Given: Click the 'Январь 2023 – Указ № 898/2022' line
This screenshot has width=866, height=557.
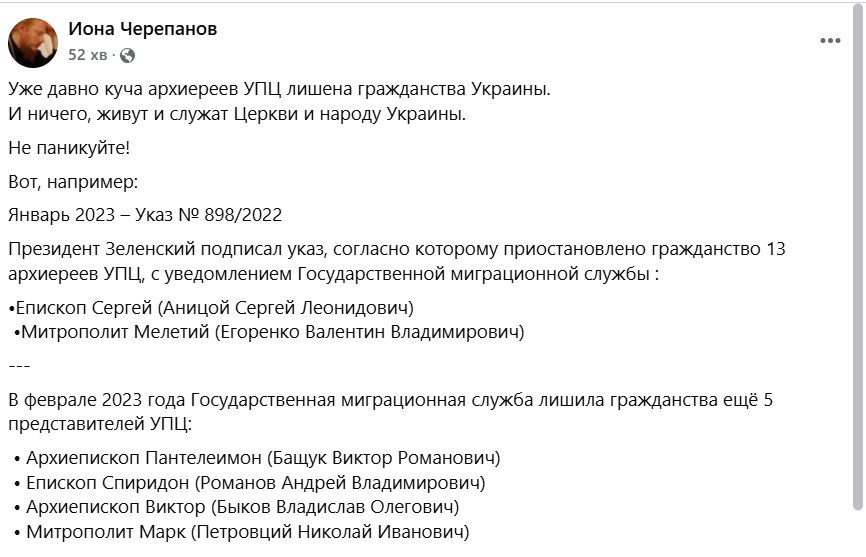Looking at the screenshot, I should (x=145, y=215).
